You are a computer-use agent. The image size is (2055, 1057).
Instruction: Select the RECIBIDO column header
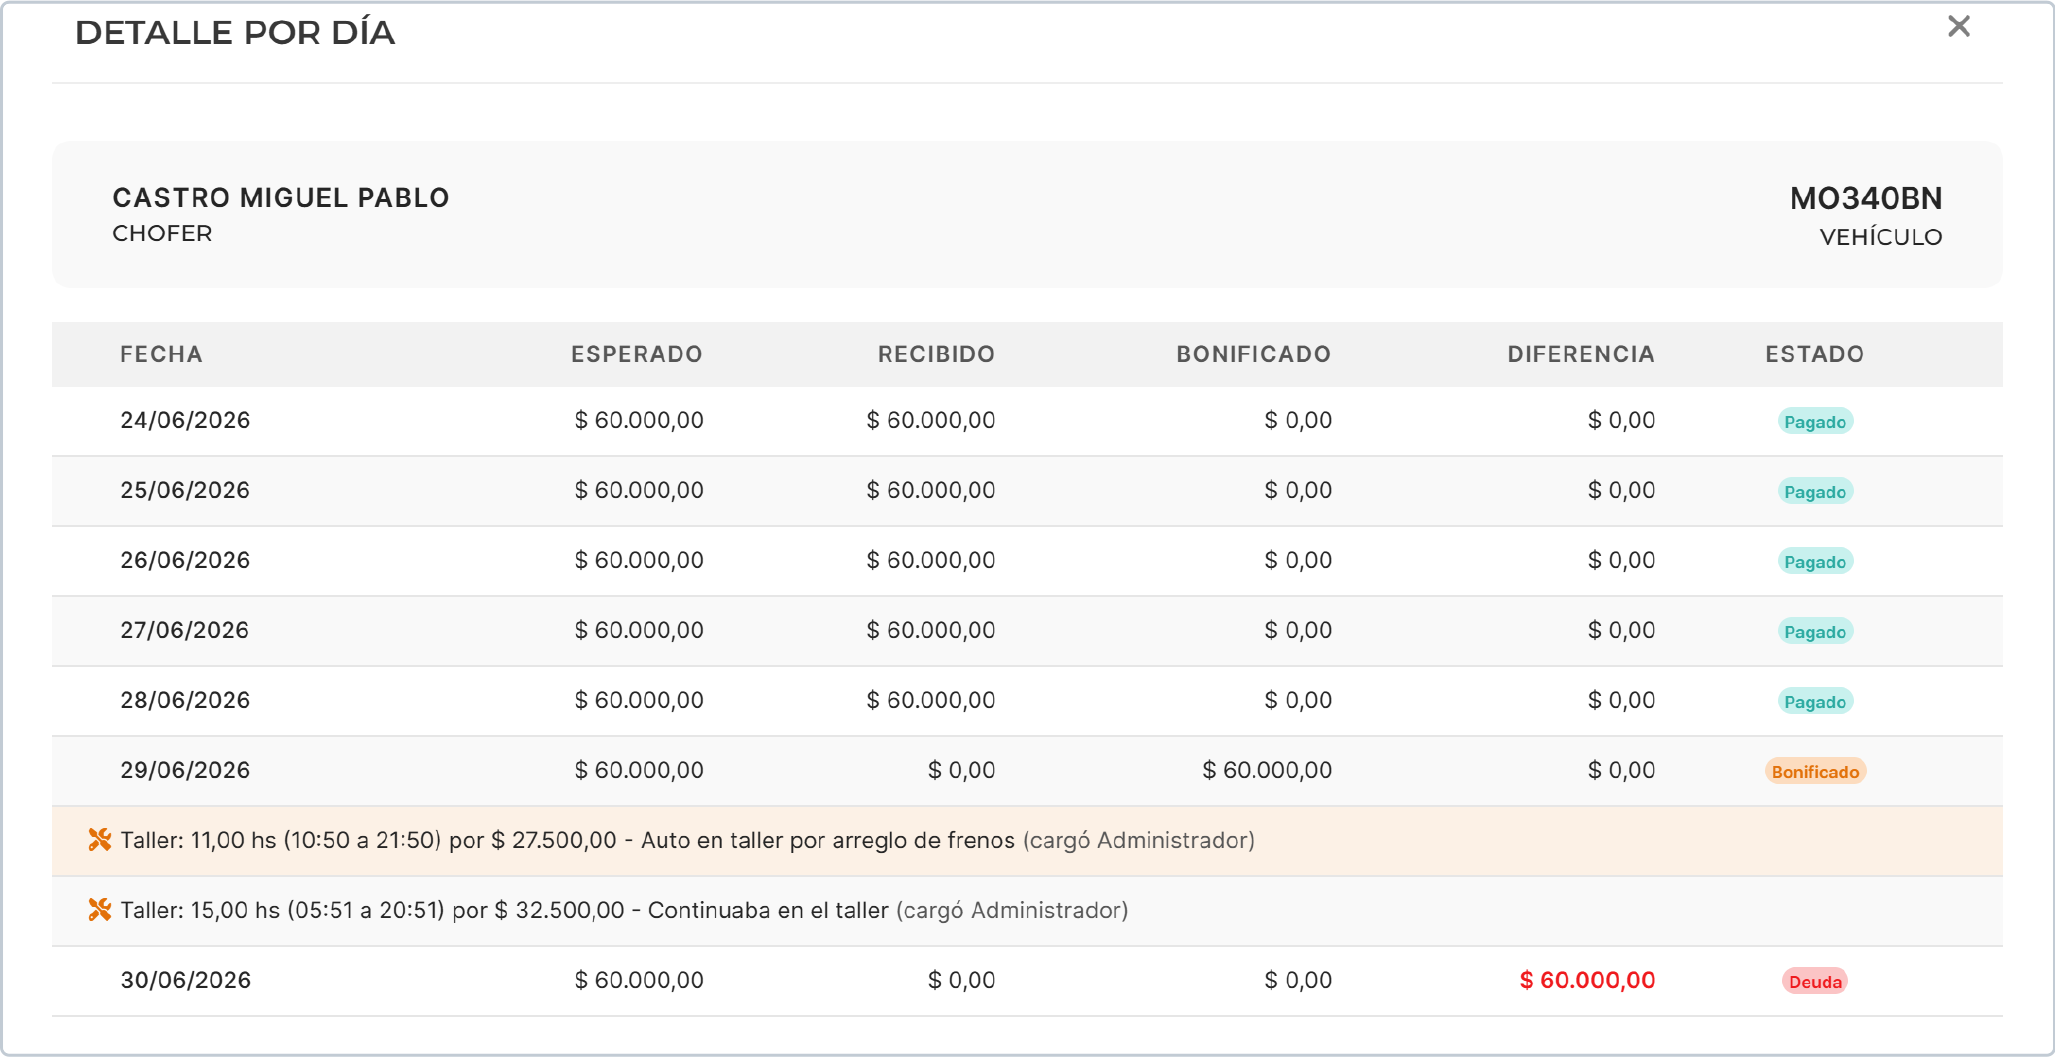click(936, 354)
